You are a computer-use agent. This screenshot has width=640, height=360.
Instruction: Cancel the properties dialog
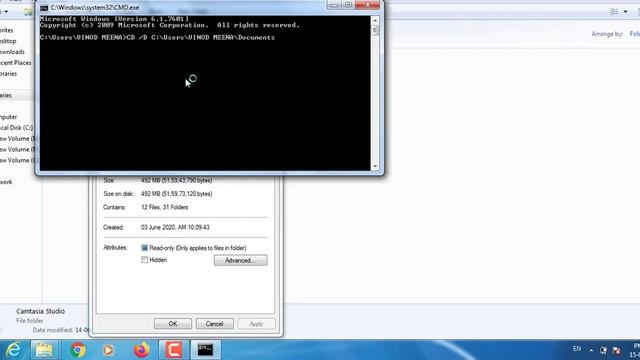click(214, 324)
